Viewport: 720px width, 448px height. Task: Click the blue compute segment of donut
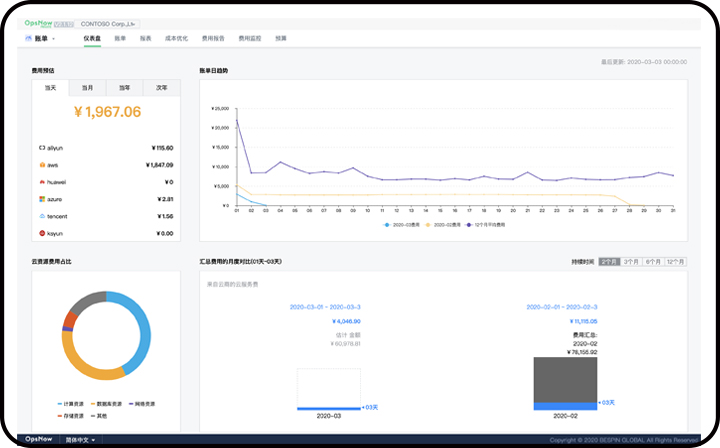point(143,330)
